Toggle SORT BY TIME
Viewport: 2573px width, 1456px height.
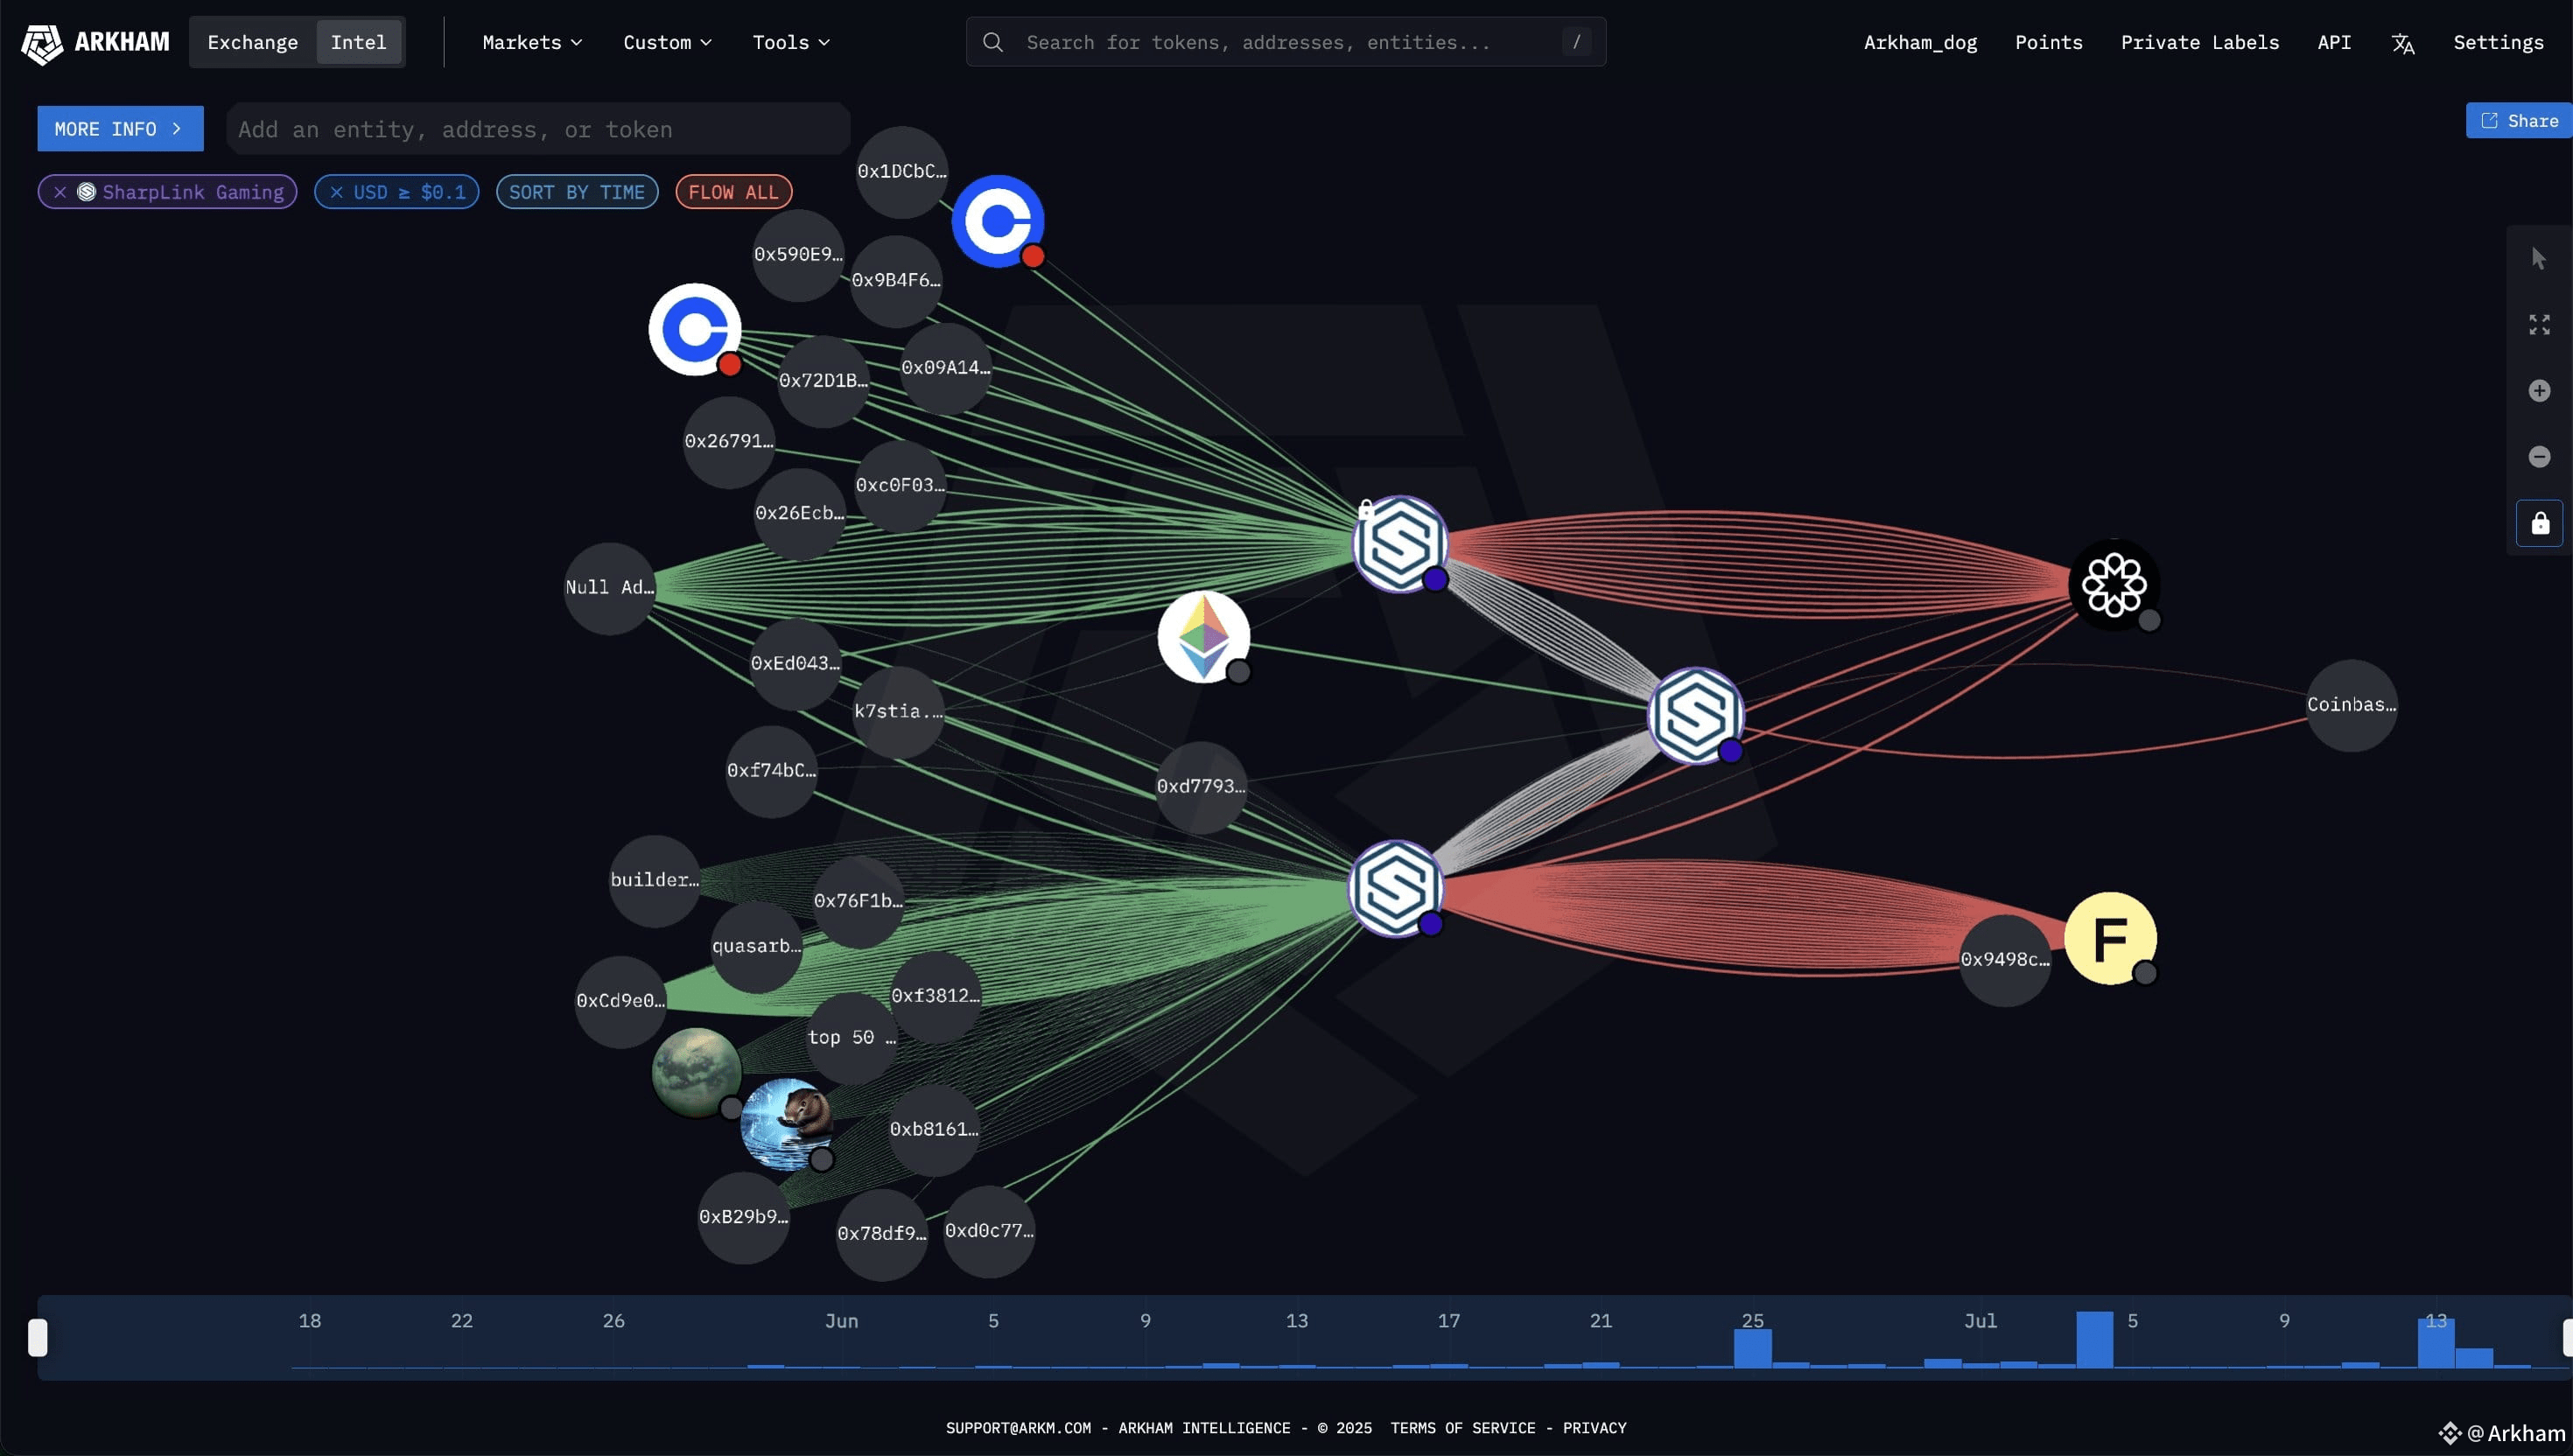pyautogui.click(x=577, y=192)
